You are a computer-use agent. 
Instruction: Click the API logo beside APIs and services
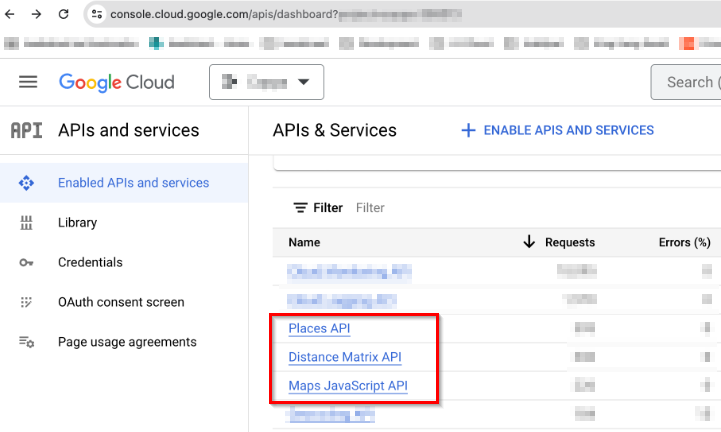tap(26, 130)
